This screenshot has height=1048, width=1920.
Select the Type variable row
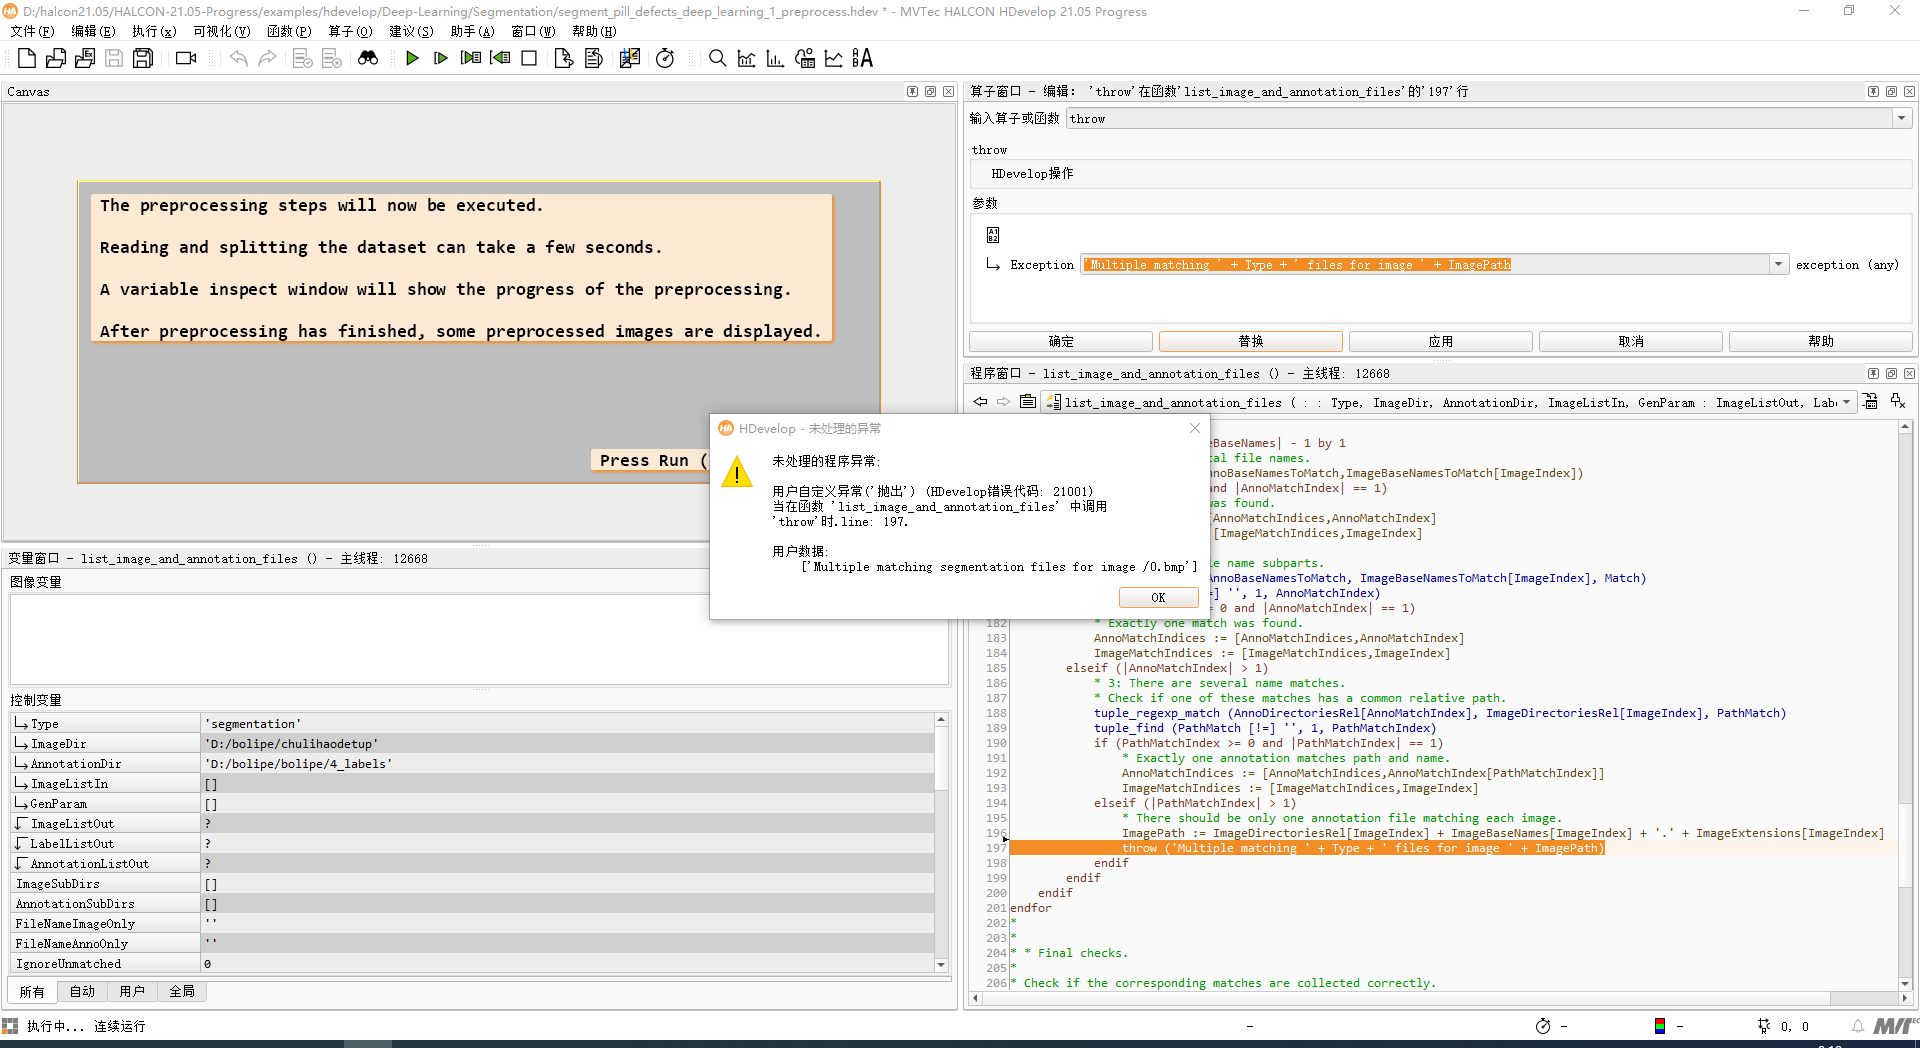(472, 723)
